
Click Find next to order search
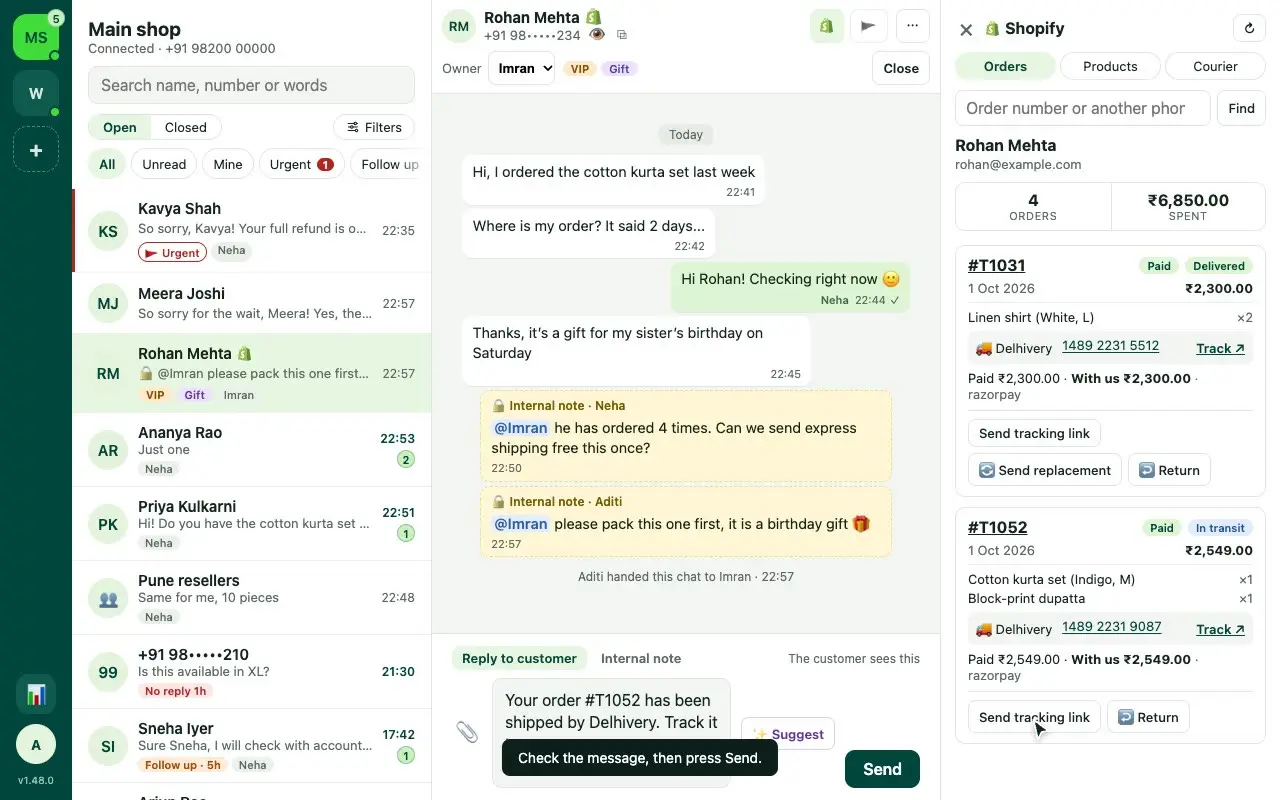[x=1241, y=108]
